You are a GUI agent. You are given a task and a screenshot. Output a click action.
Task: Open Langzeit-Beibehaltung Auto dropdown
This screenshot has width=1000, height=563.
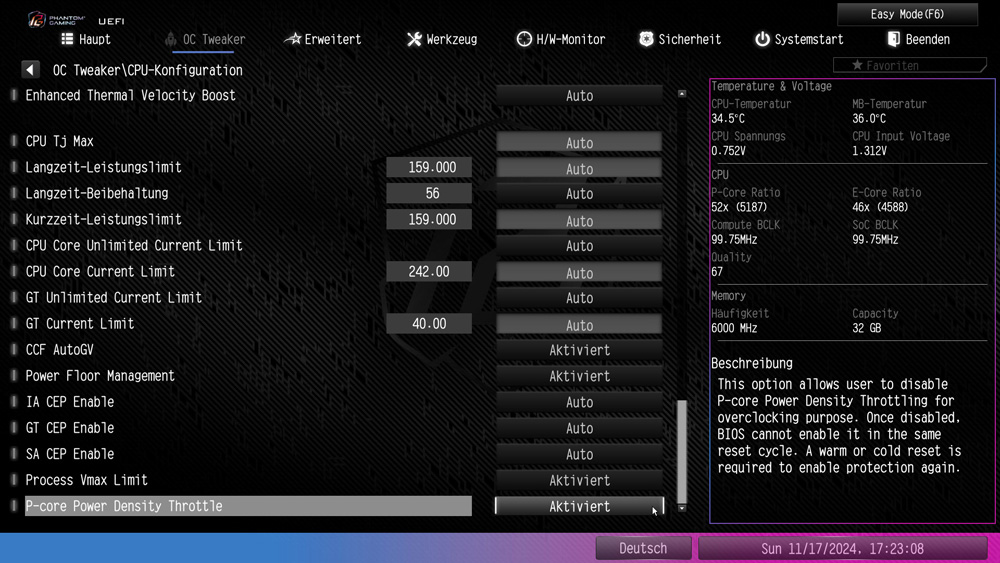tap(579, 194)
